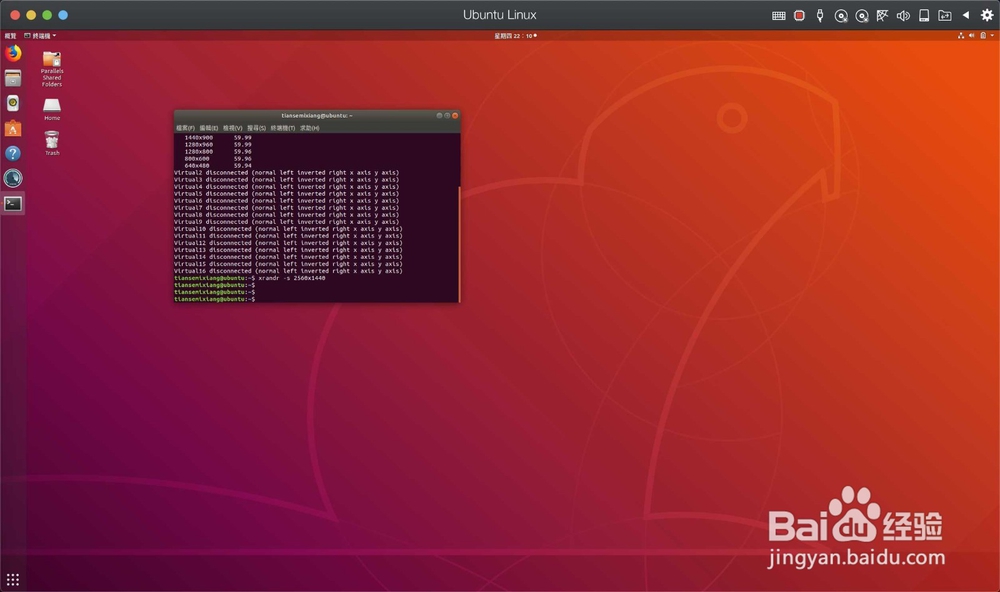The image size is (1000, 592).
Task: Click the Terminal icon in the dock
Action: click(x=13, y=204)
